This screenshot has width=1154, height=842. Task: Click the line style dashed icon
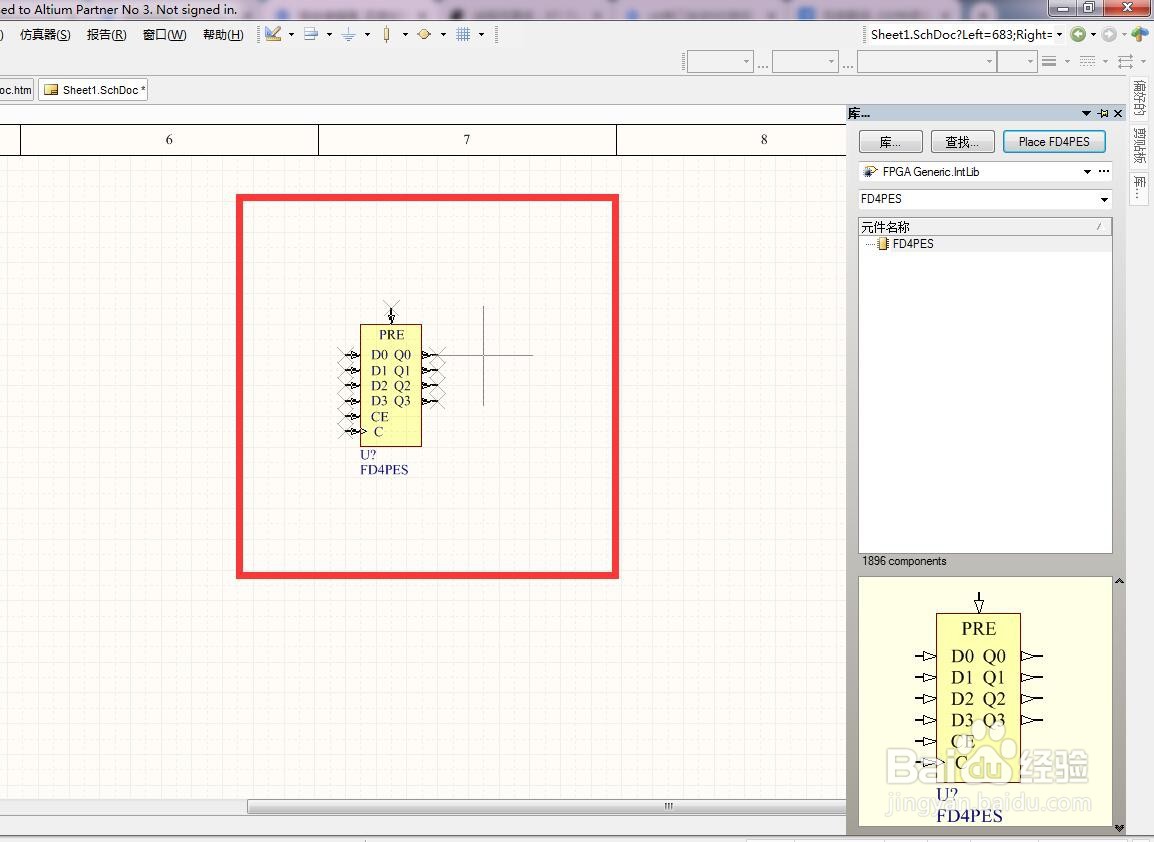pos(1088,62)
